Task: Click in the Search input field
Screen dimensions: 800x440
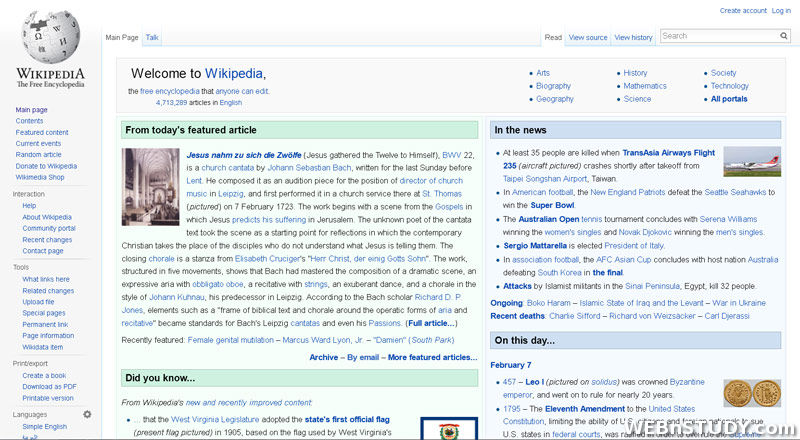Action: (719, 36)
